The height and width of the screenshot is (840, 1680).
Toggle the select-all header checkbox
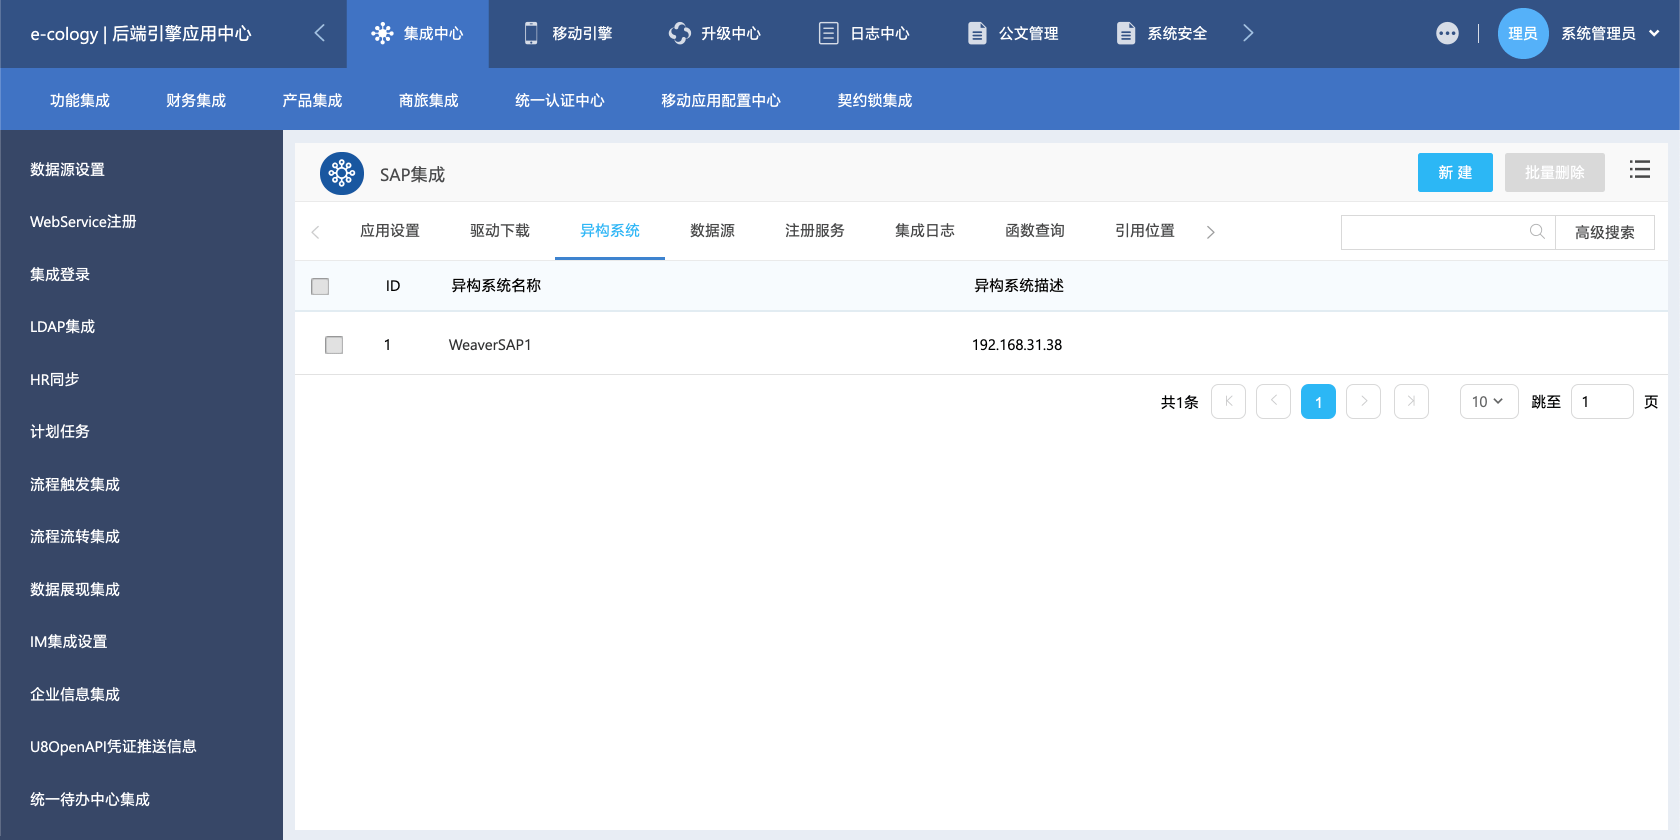(320, 286)
